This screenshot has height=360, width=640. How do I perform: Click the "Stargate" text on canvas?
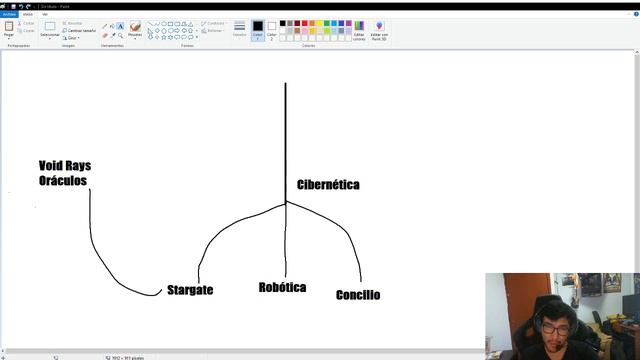190,290
